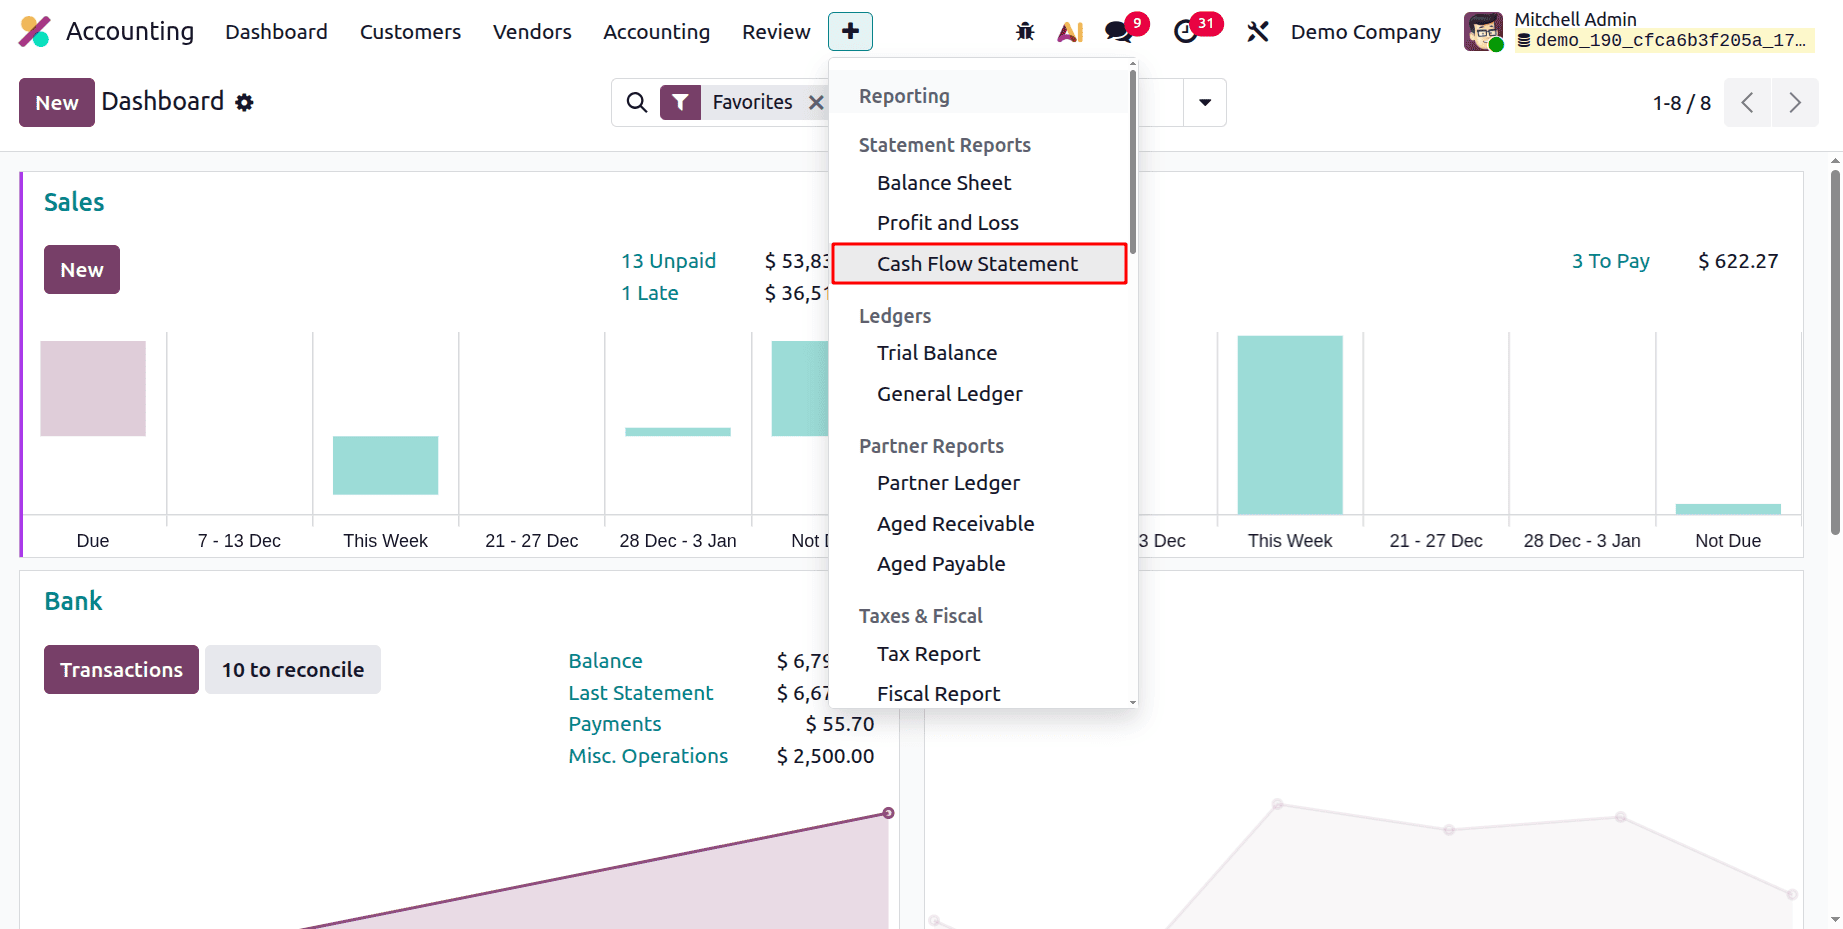Click the New dashboard button
The width and height of the screenshot is (1843, 929).
[x=56, y=102]
